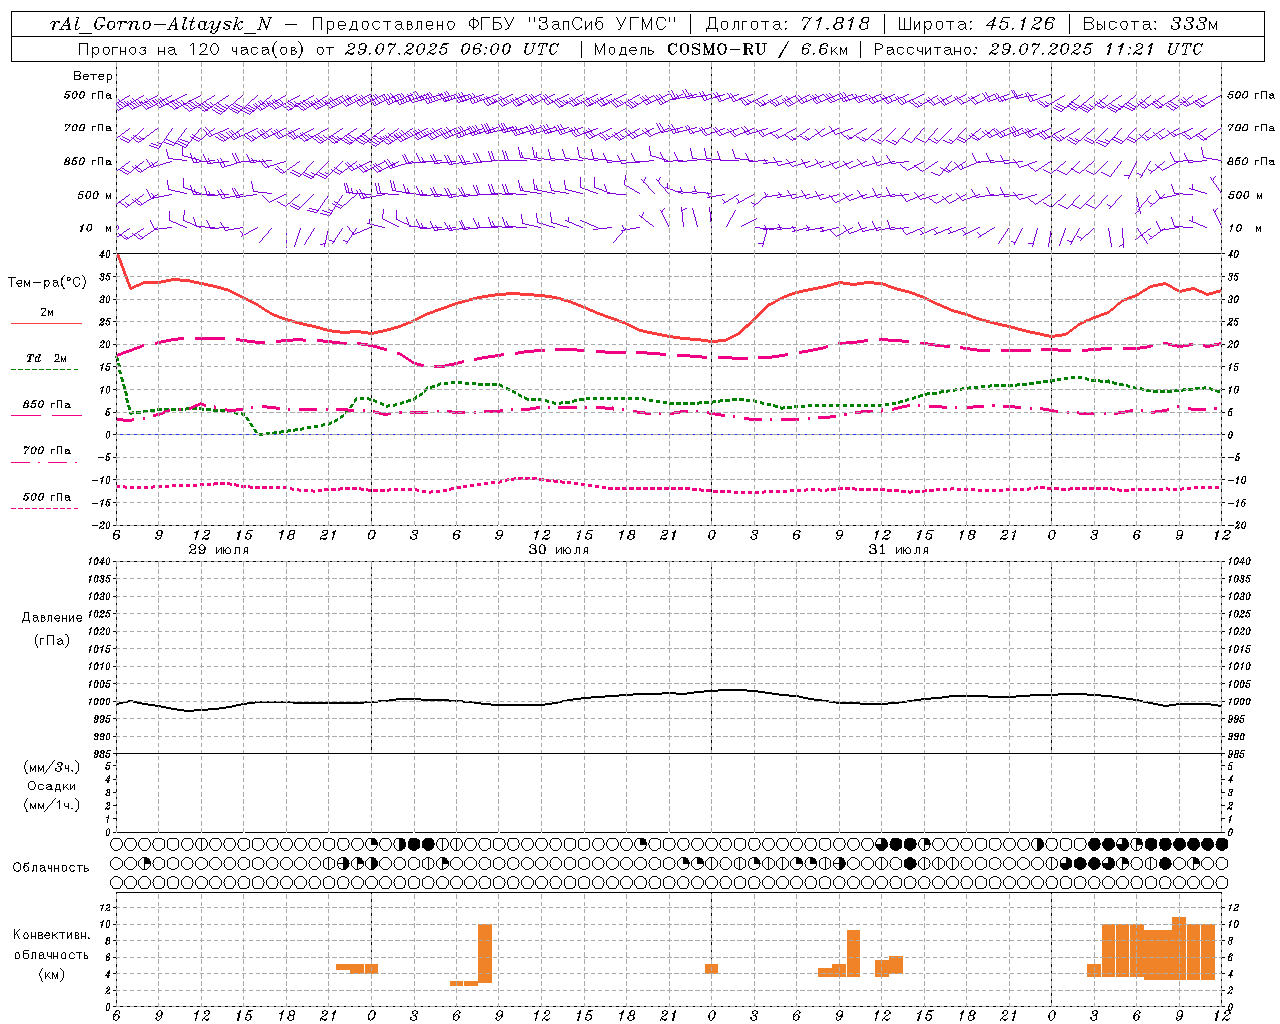
Task: Click the Тем-ра(°C) axis title
Action: click(x=47, y=283)
